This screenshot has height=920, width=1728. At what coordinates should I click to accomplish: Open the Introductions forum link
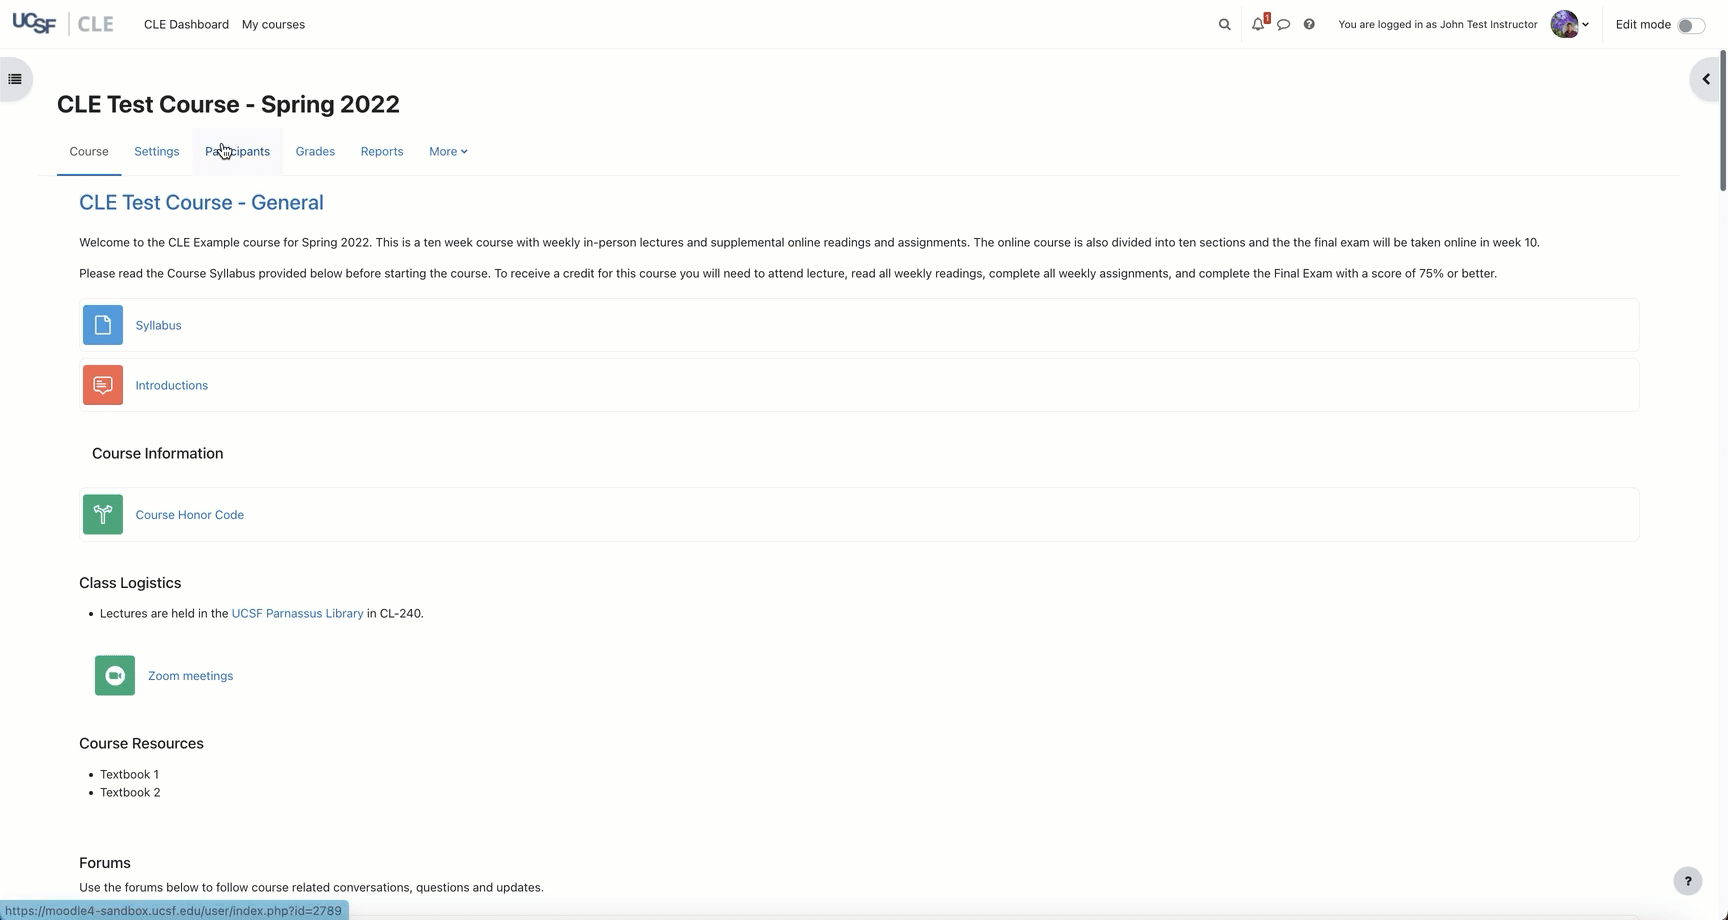[x=172, y=385]
